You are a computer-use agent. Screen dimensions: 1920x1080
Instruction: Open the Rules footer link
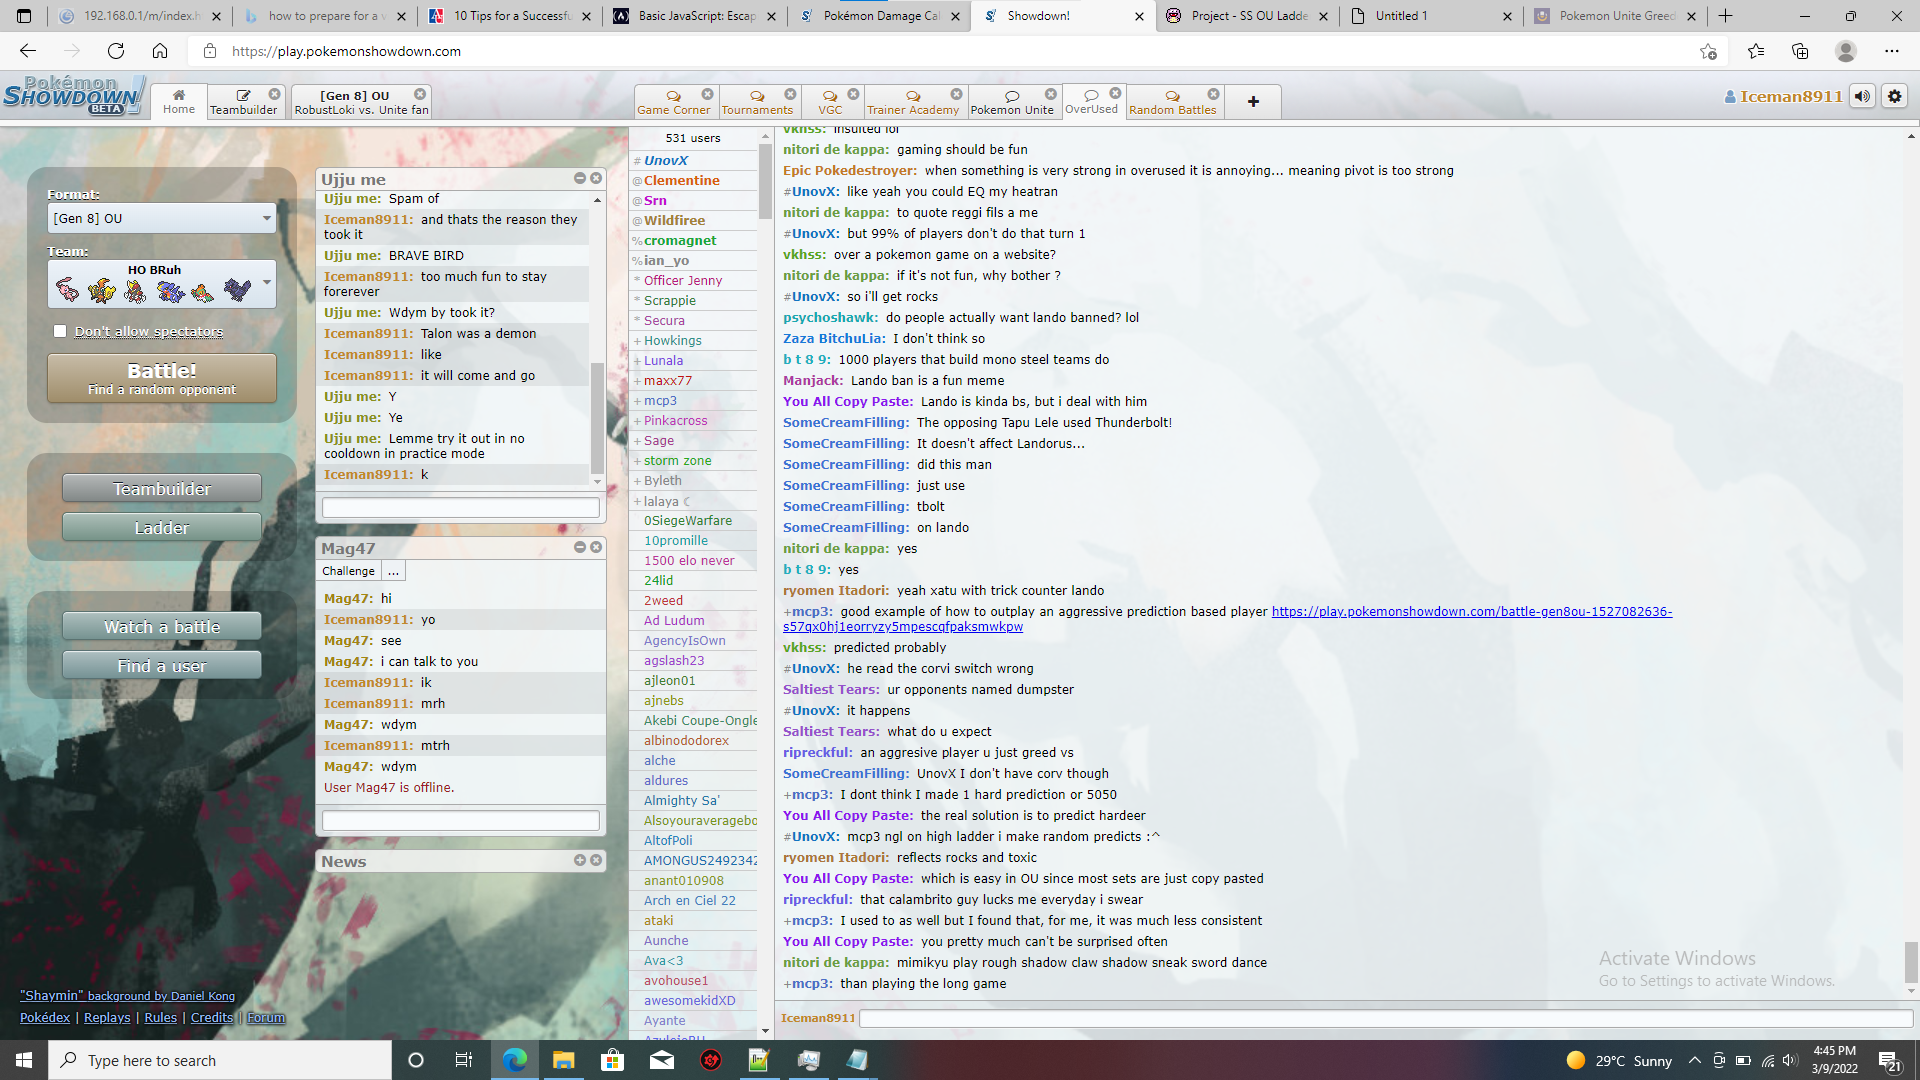click(160, 1017)
